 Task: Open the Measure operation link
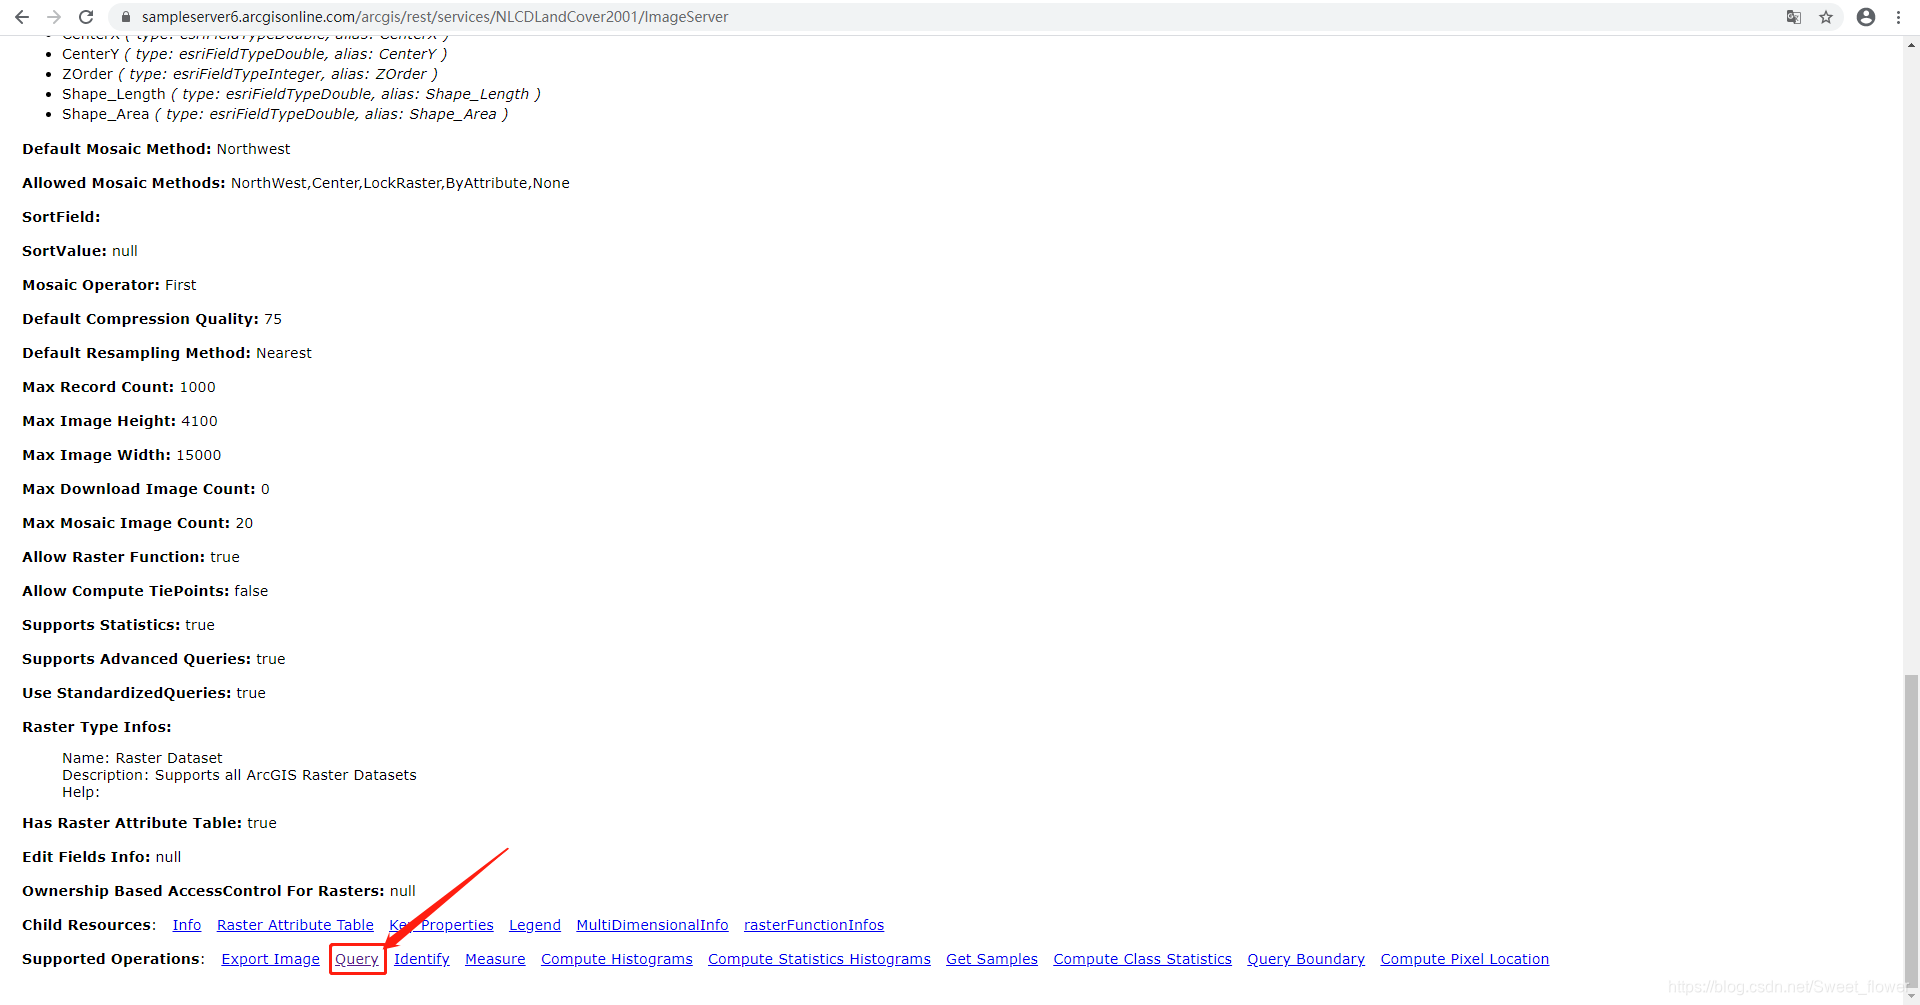tap(495, 959)
